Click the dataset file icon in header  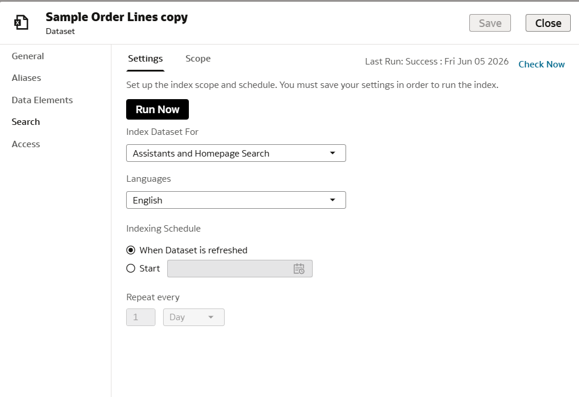[x=21, y=23]
